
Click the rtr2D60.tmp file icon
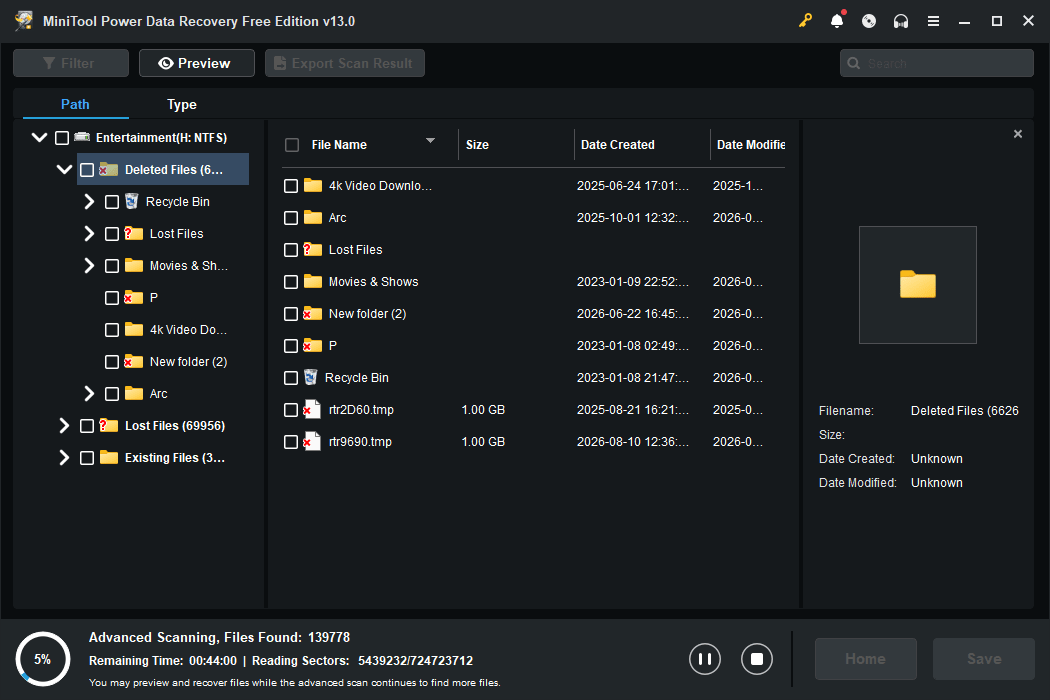[x=311, y=409]
